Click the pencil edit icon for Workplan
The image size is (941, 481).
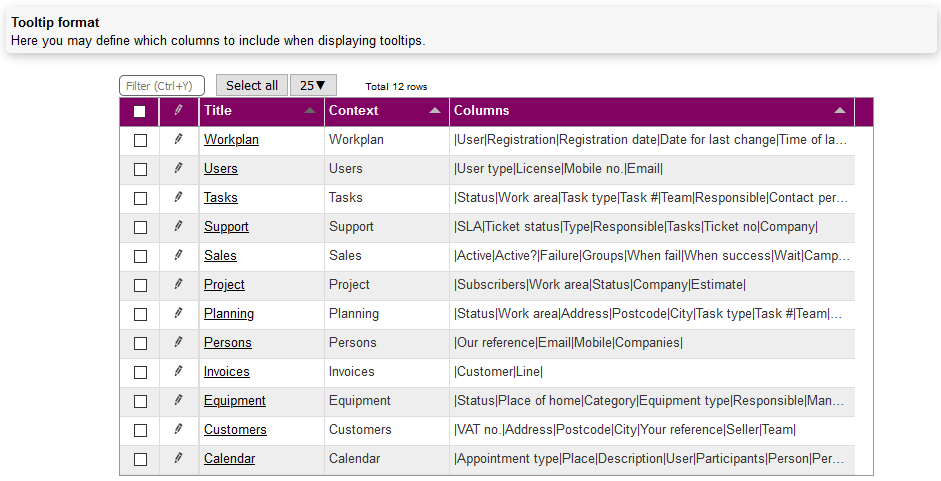point(178,140)
